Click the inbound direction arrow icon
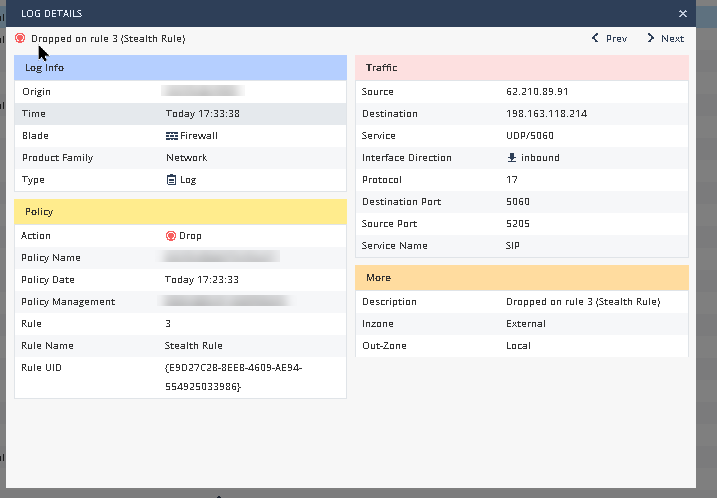Viewport: 717px width, 498px height. point(512,158)
